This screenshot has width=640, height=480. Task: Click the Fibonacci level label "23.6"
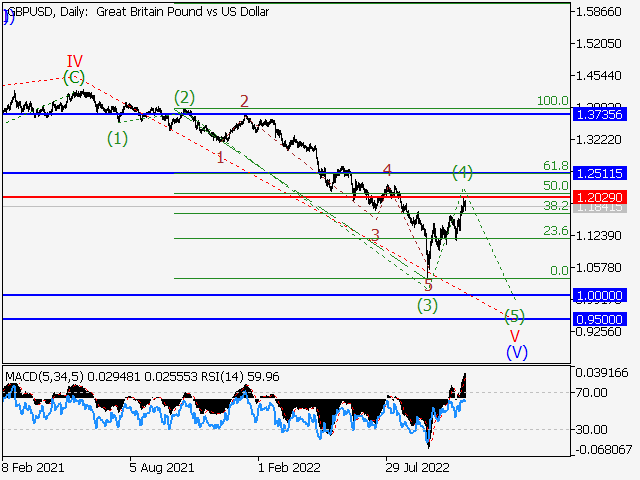coord(556,231)
